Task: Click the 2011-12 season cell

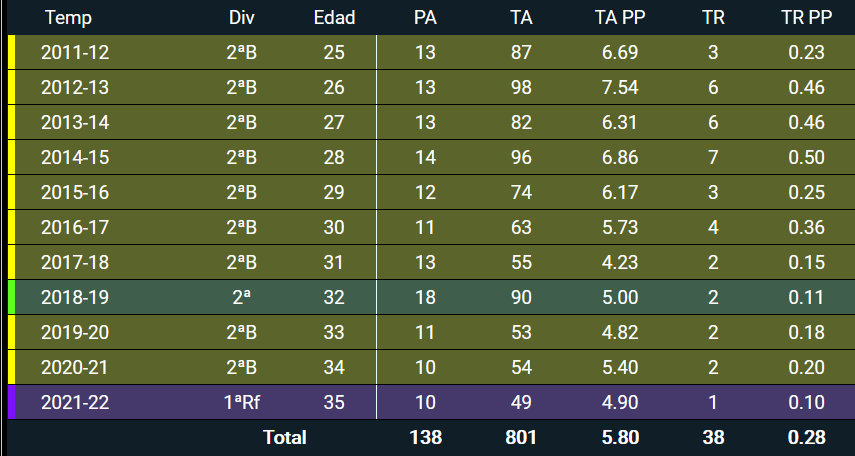Action: 75,52
